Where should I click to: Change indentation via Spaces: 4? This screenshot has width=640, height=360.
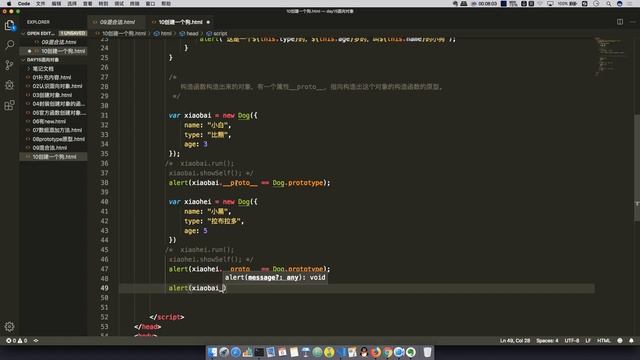tap(547, 340)
